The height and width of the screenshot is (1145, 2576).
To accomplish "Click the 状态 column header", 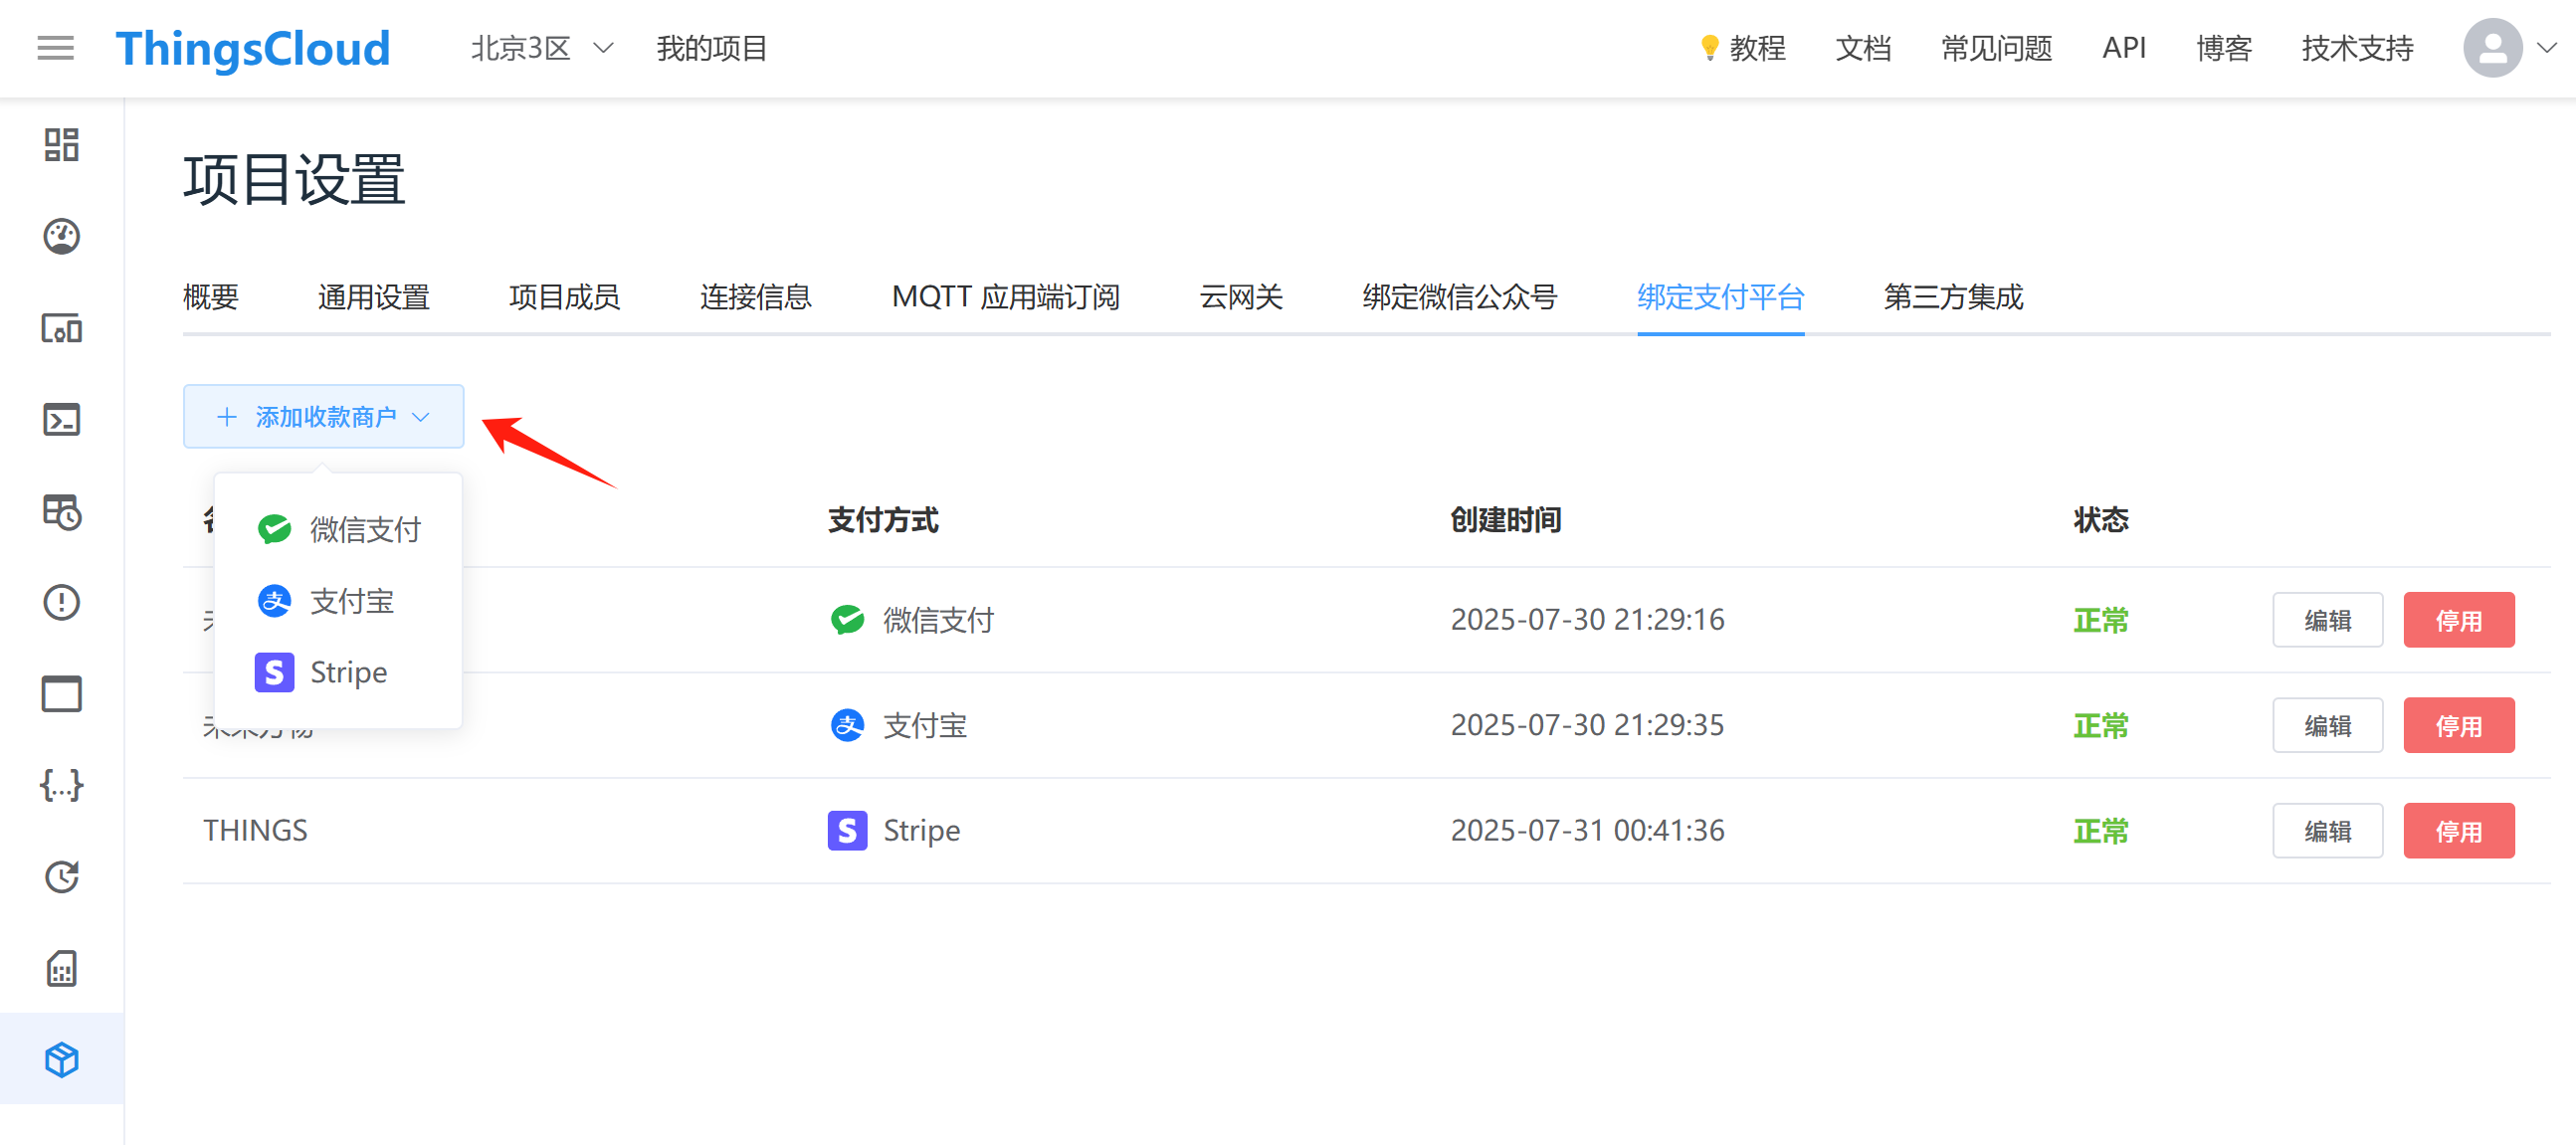I will 2101,520.
